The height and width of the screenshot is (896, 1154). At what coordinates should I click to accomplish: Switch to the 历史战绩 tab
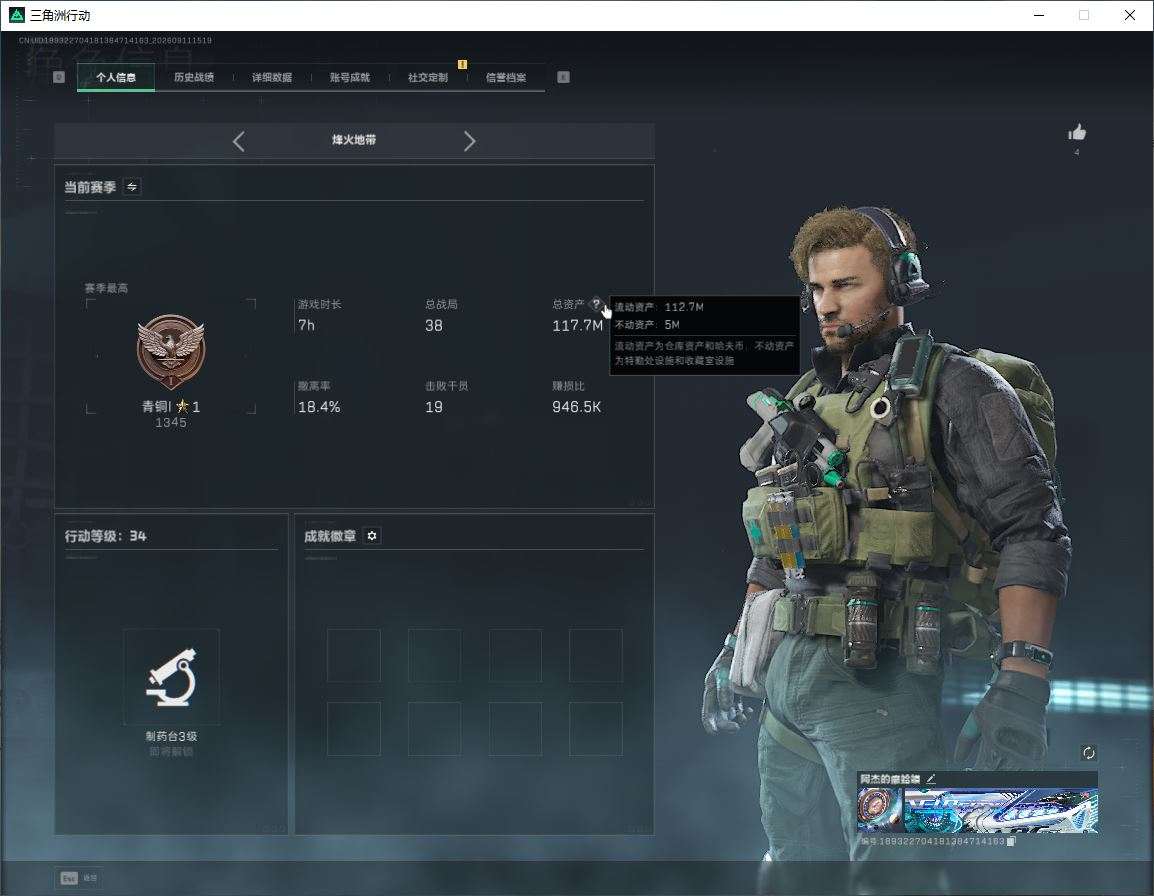(x=194, y=77)
